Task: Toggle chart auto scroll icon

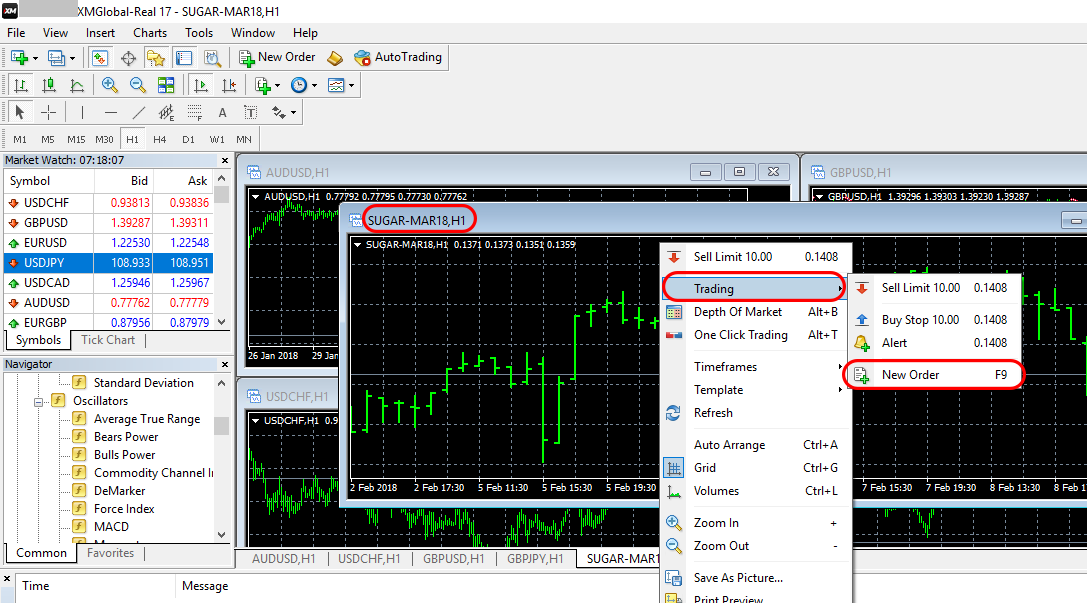Action: coord(200,85)
